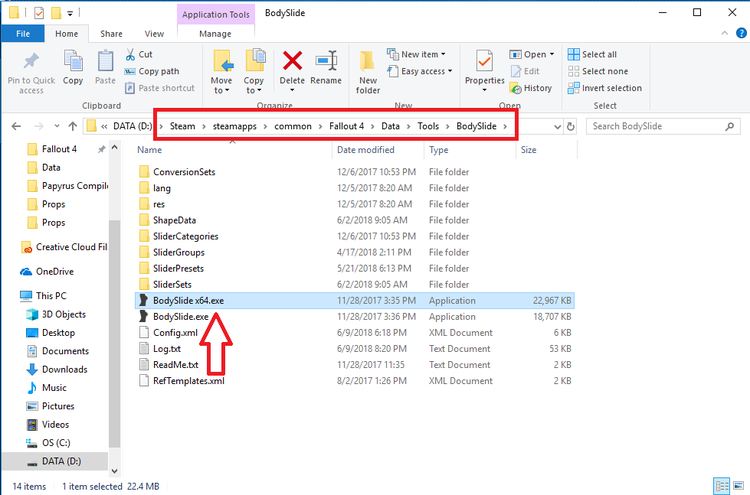Viewport: 750px width, 495px height.
Task: Click the Paste ribbon icon
Action: 105,61
